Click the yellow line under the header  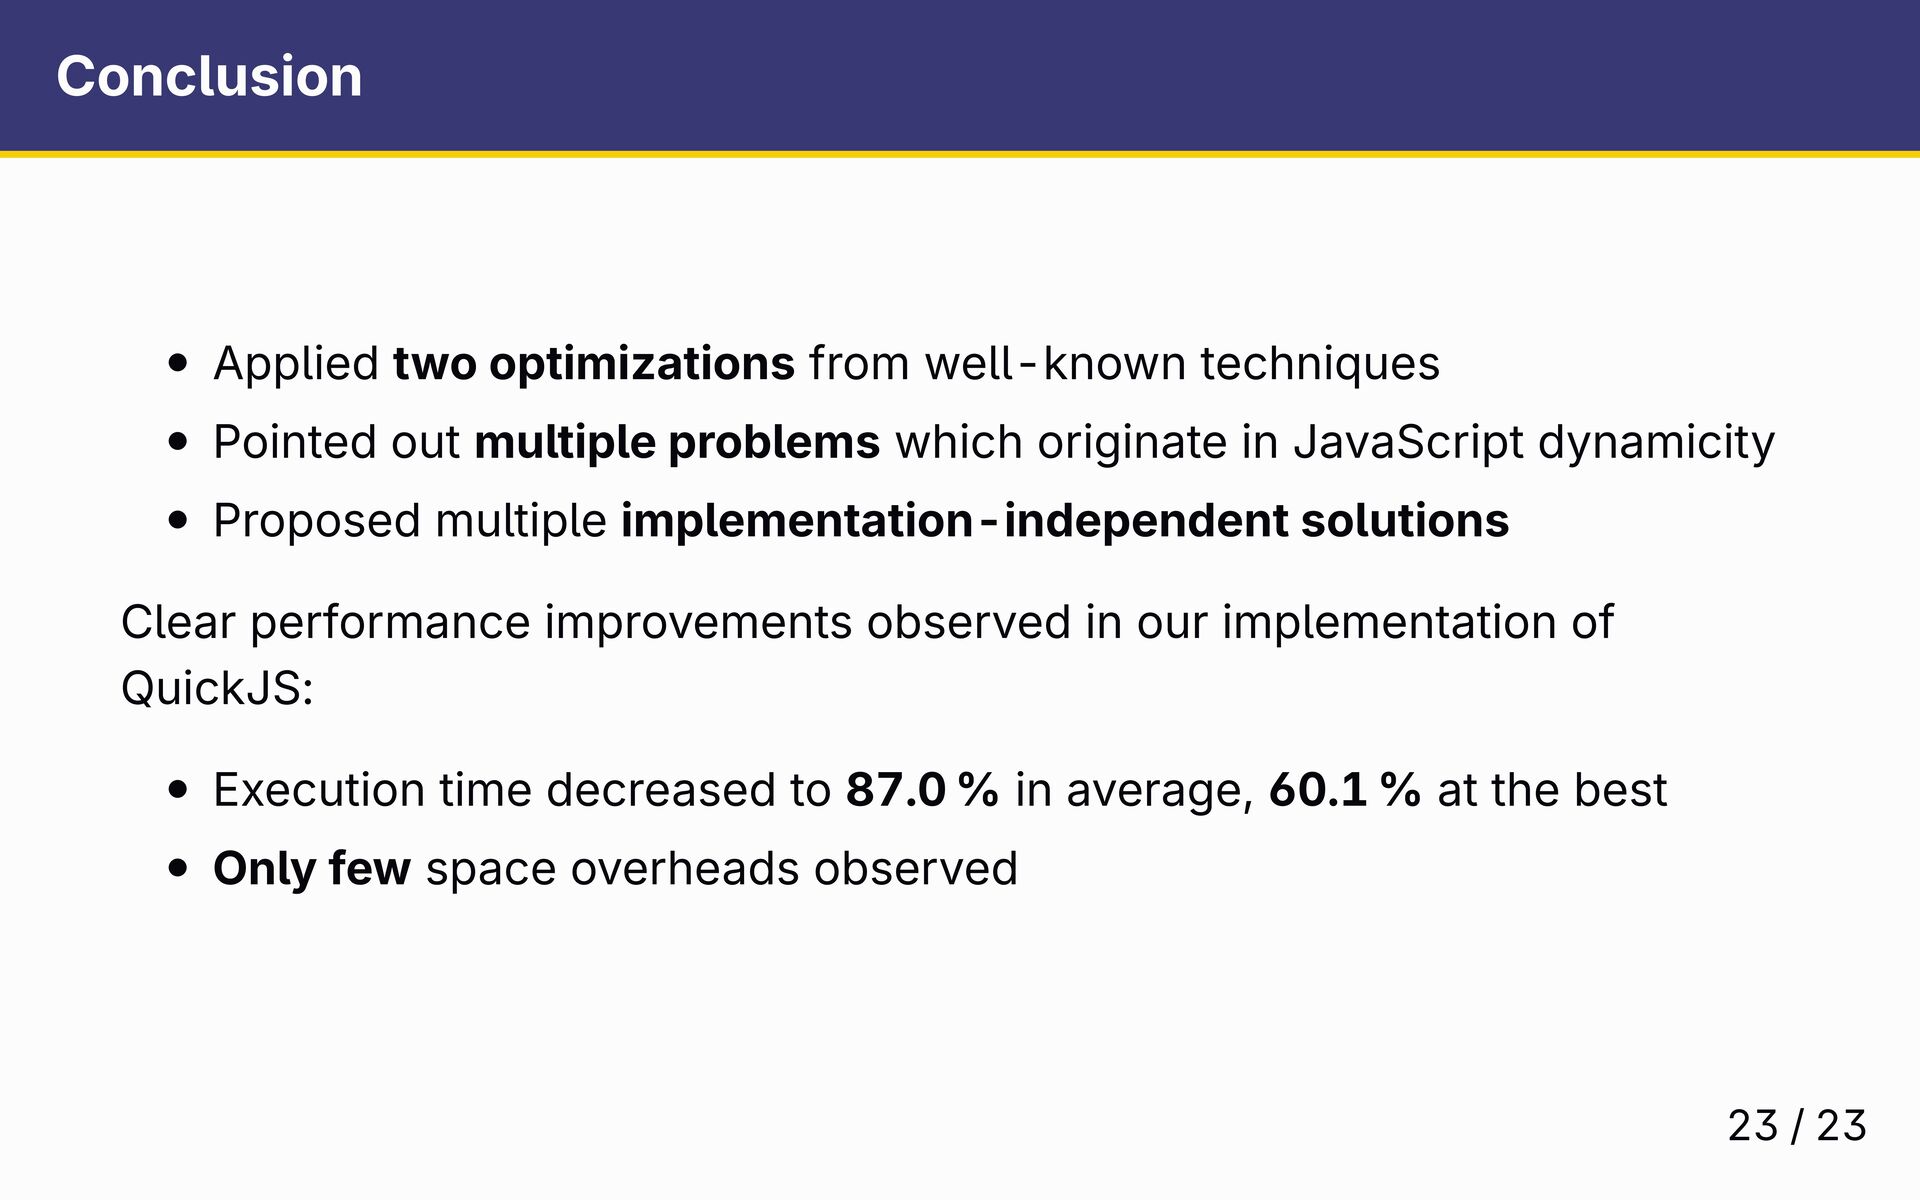(960, 154)
